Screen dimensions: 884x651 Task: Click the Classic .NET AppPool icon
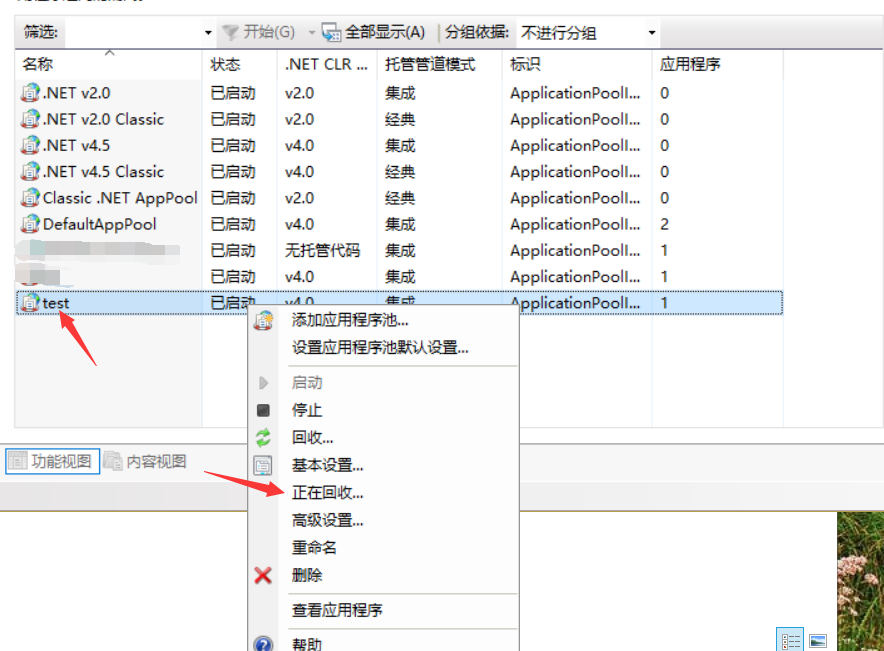point(28,198)
